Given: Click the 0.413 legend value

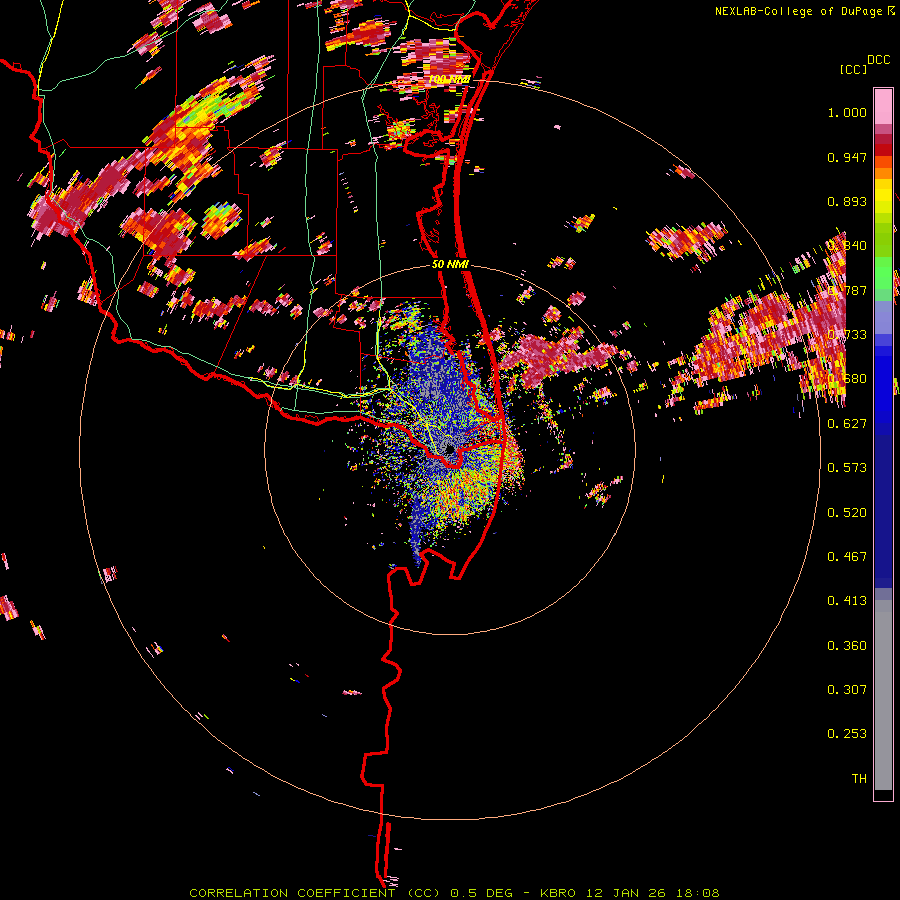Looking at the screenshot, I should [x=847, y=601].
